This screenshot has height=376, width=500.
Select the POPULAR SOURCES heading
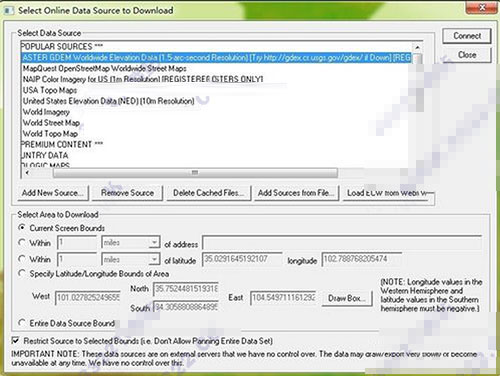click(62, 47)
